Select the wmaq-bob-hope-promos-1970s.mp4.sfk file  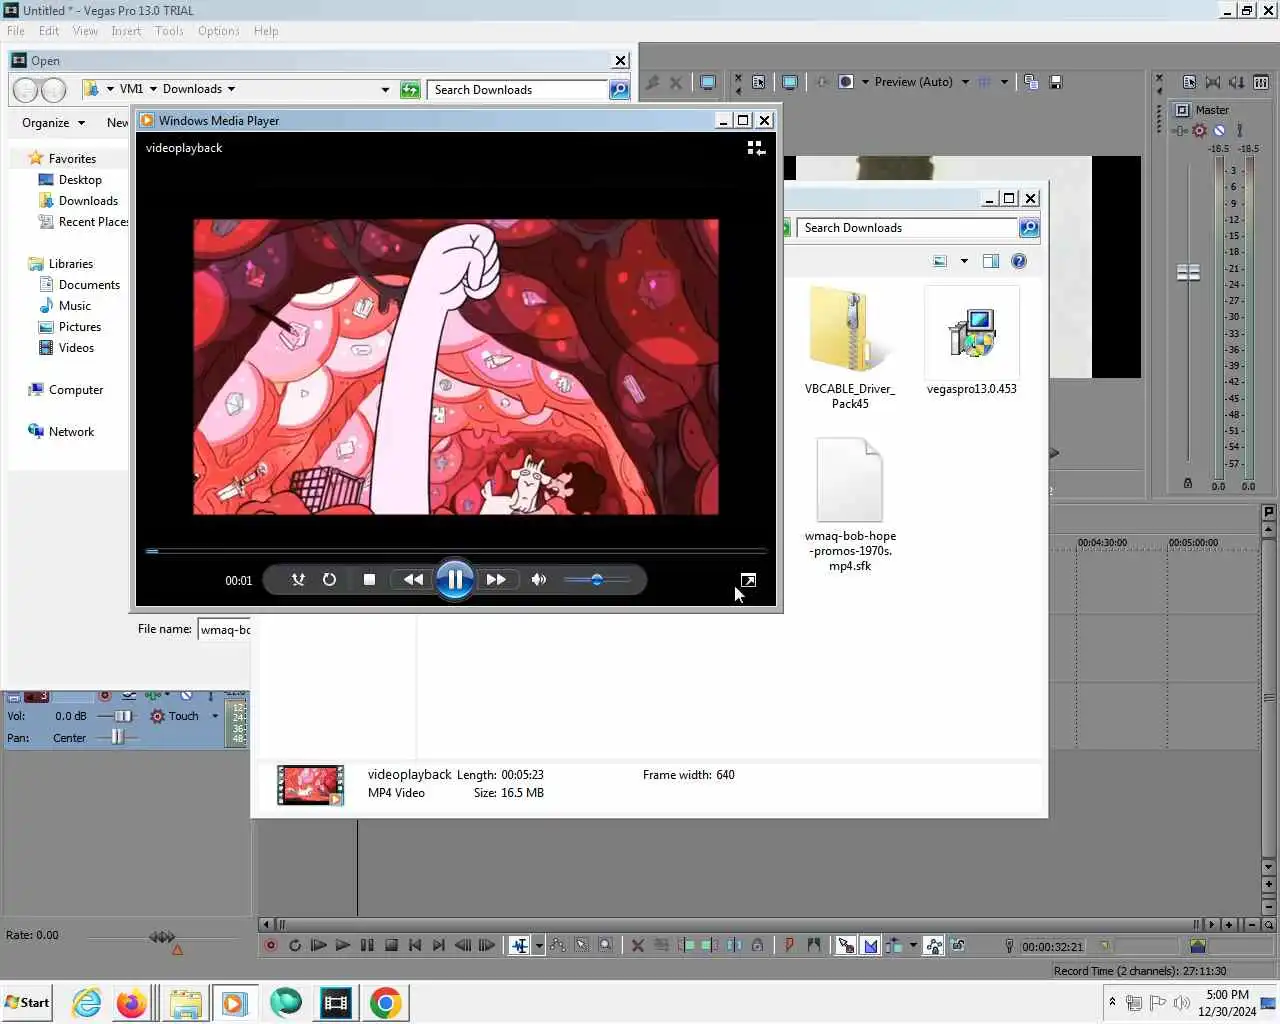tap(850, 504)
